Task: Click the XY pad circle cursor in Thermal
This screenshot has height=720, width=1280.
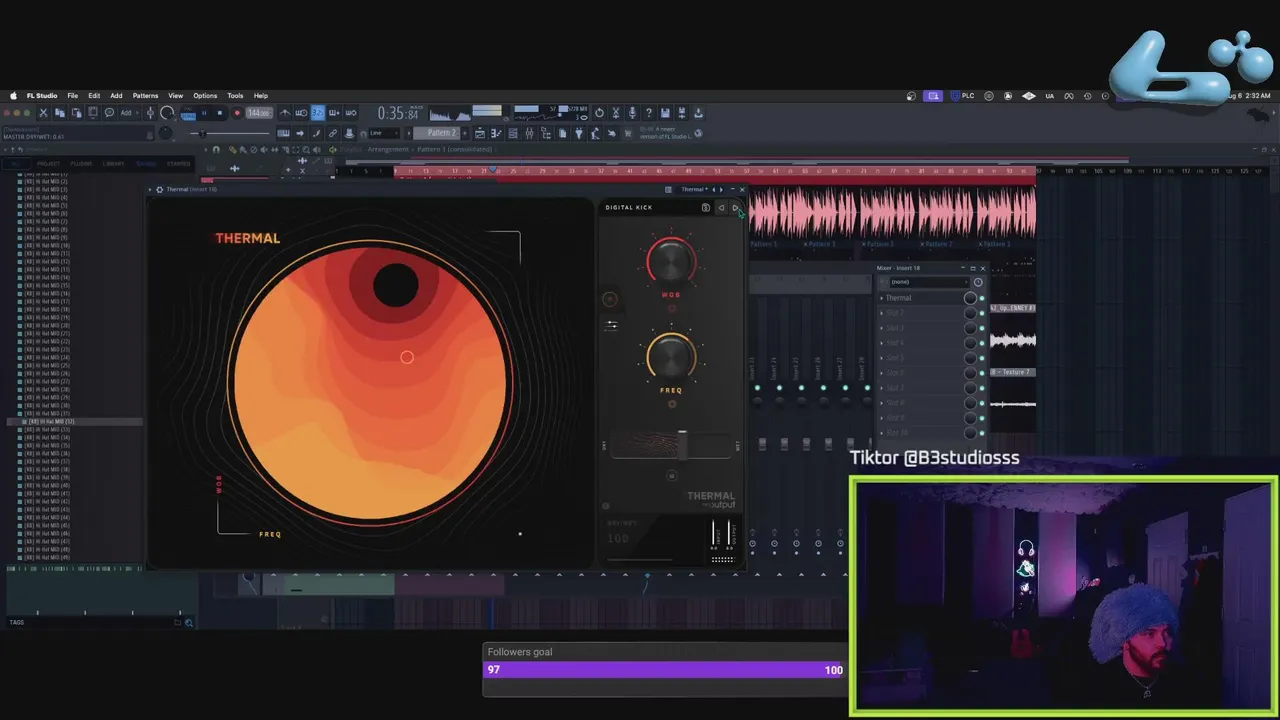Action: 407,357
